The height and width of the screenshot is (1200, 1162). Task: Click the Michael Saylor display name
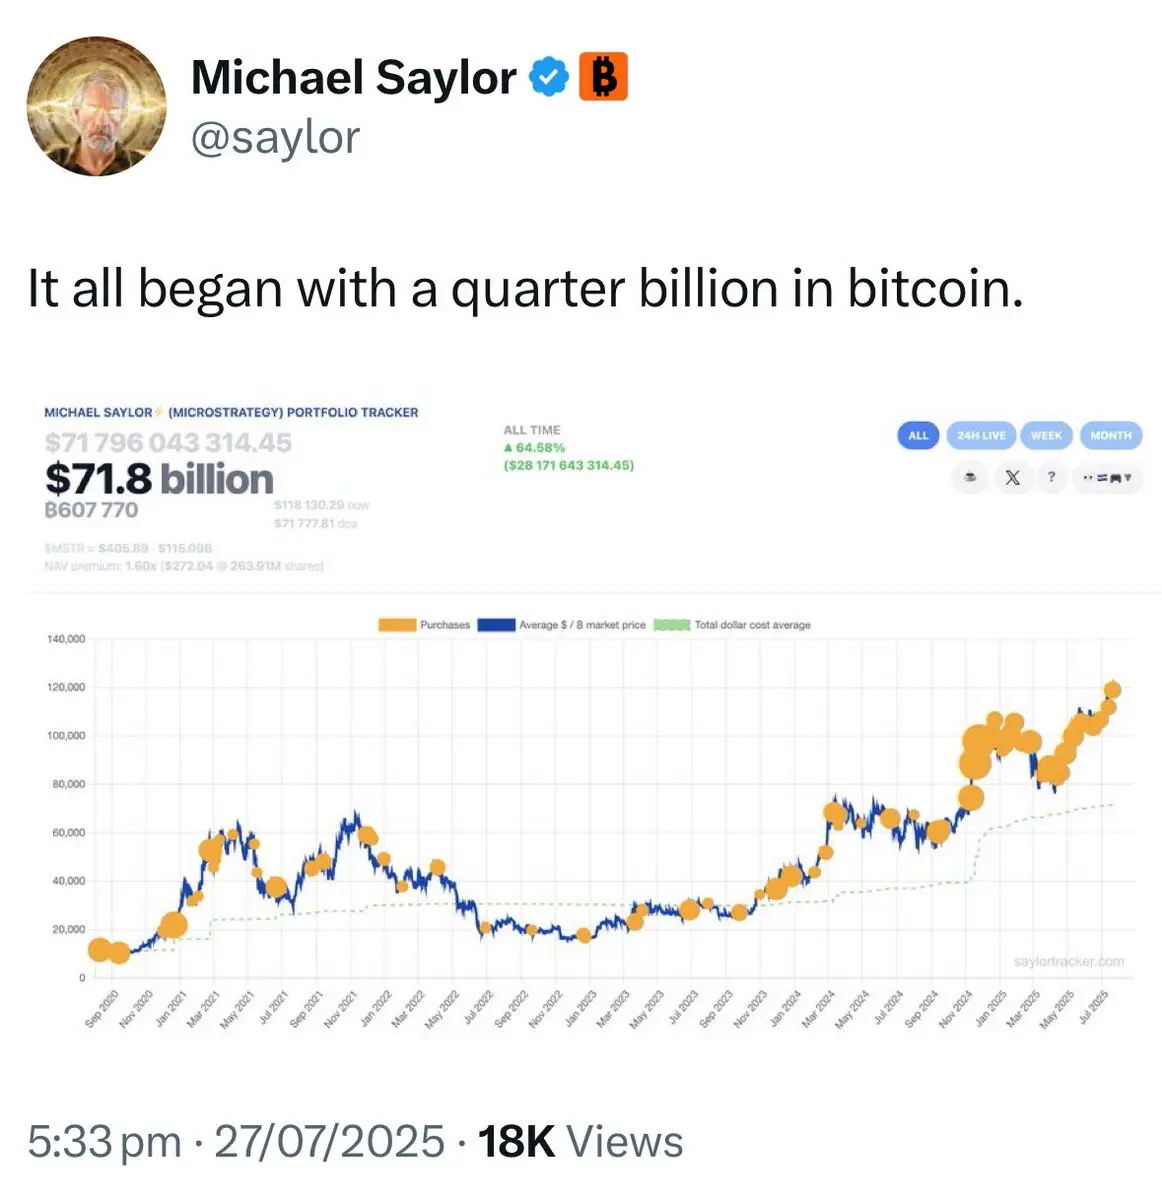(x=353, y=78)
